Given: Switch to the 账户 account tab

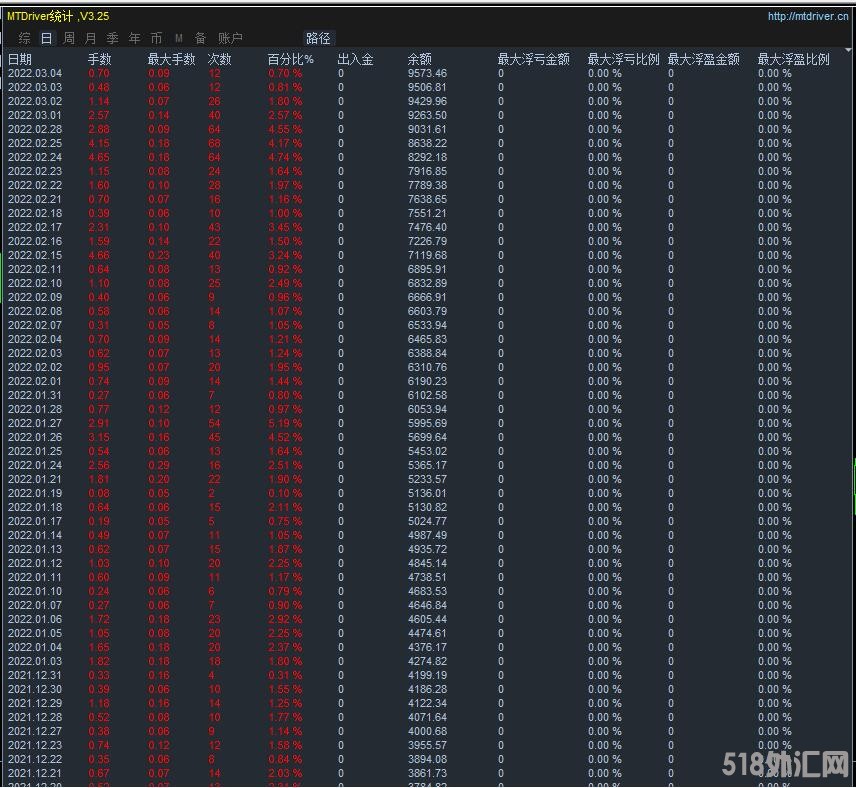Looking at the screenshot, I should [230, 38].
